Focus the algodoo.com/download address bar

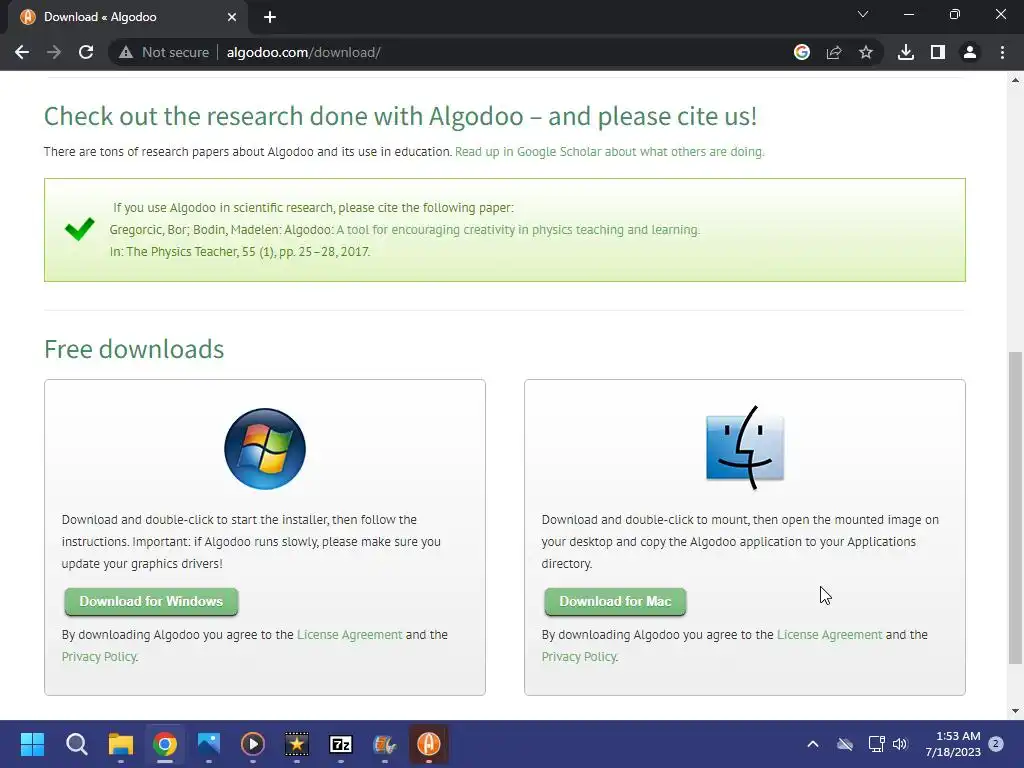[304, 52]
